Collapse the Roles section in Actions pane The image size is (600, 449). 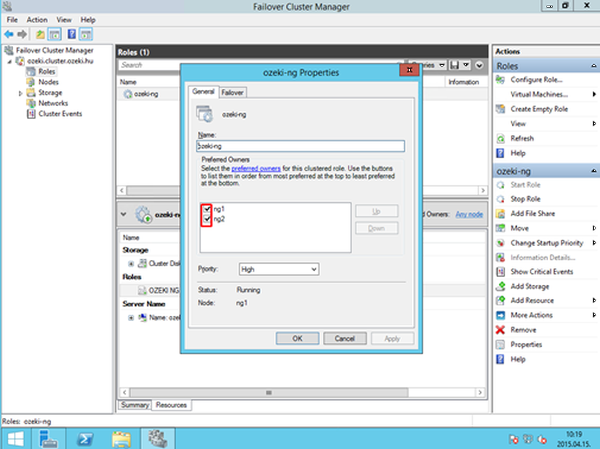pos(593,66)
